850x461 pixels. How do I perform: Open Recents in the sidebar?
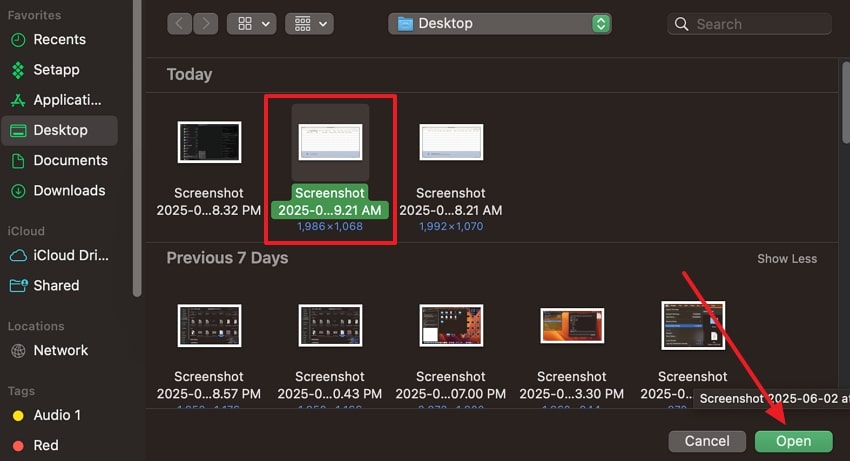click(59, 40)
